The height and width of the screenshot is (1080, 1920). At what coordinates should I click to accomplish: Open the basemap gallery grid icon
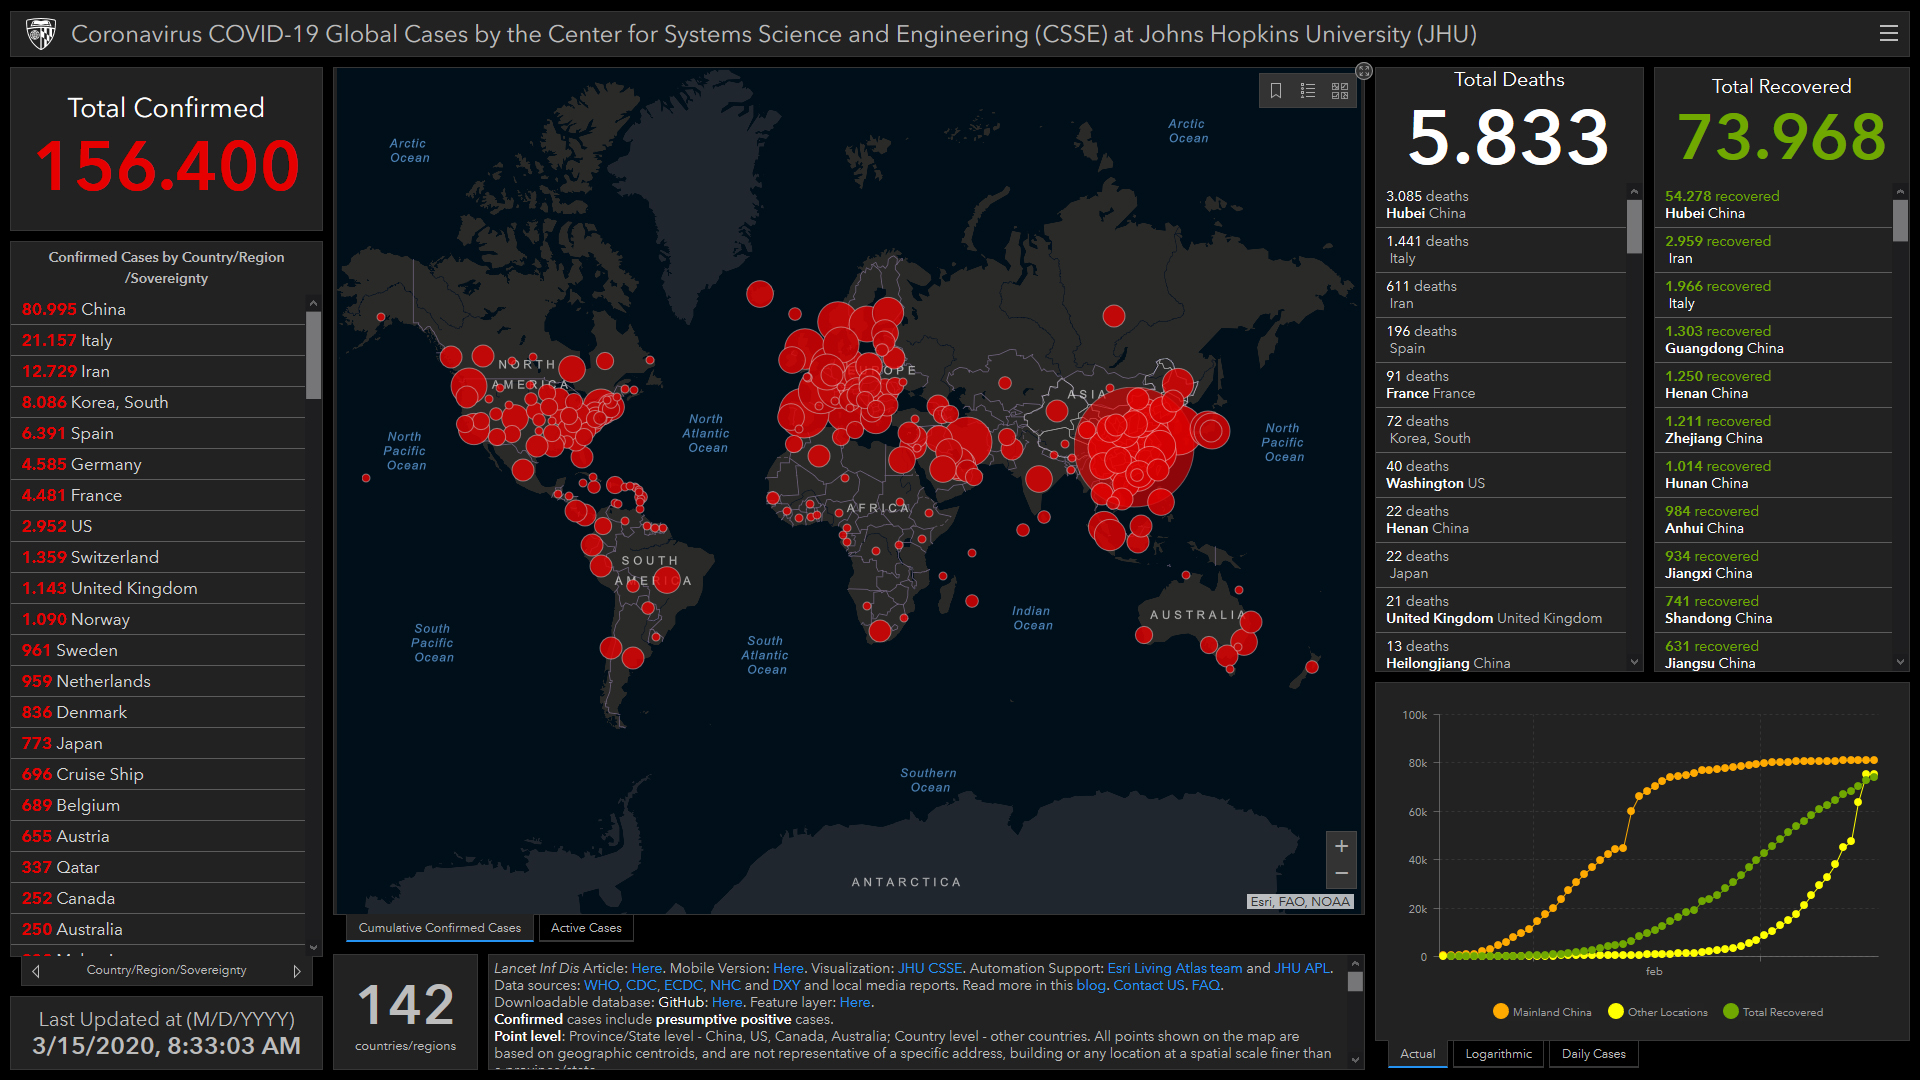1340,91
